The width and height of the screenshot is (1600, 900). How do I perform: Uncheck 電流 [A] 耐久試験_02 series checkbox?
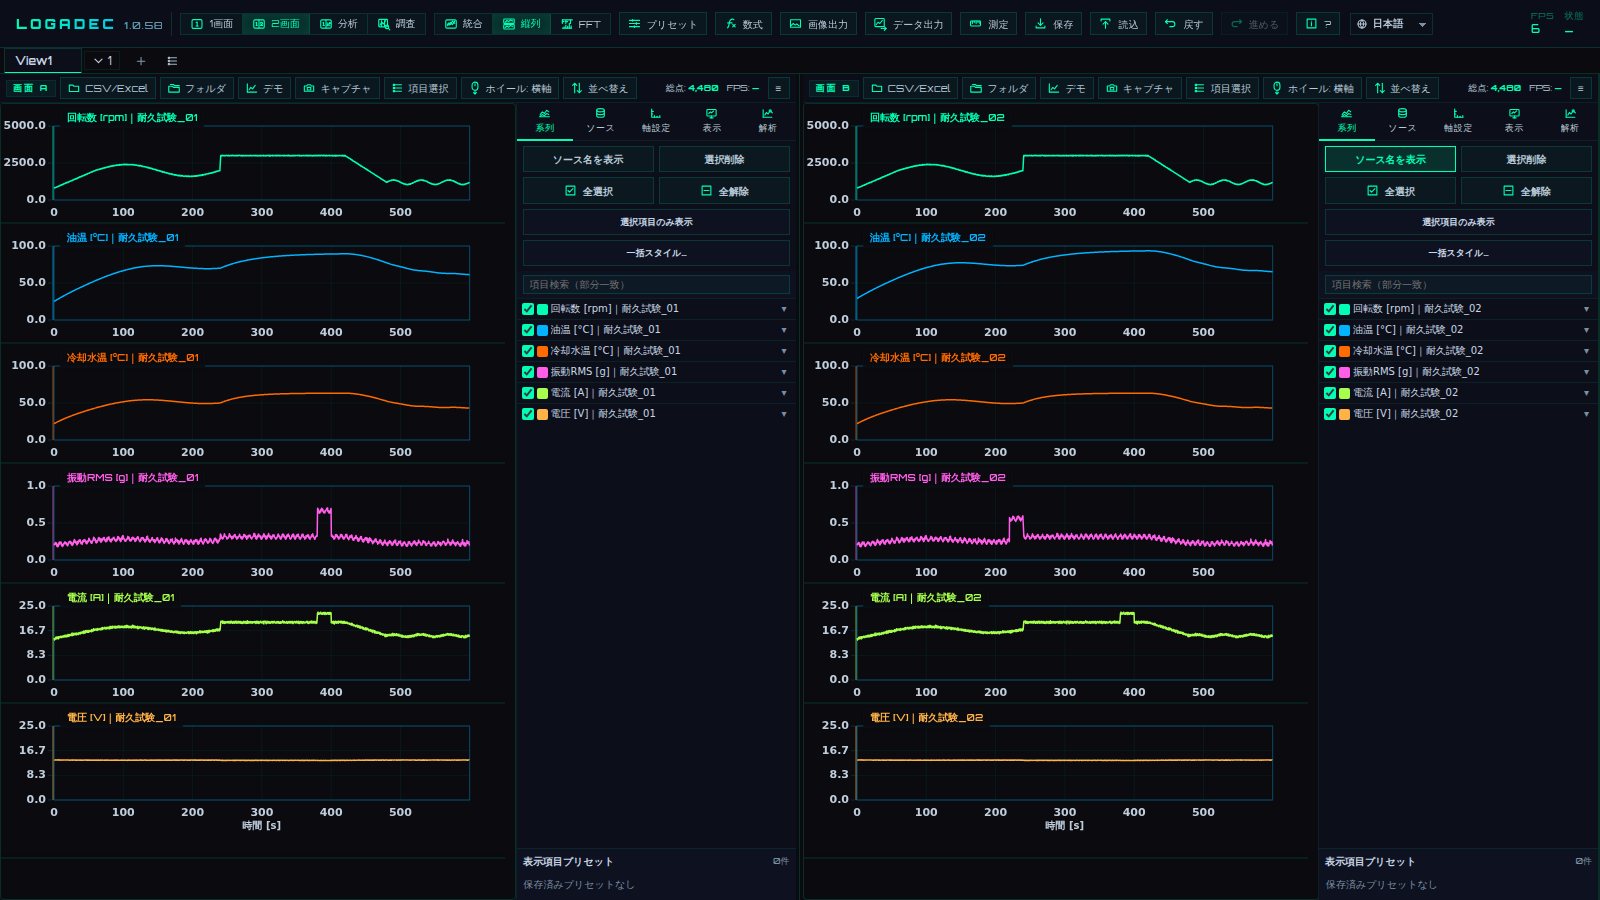1330,393
